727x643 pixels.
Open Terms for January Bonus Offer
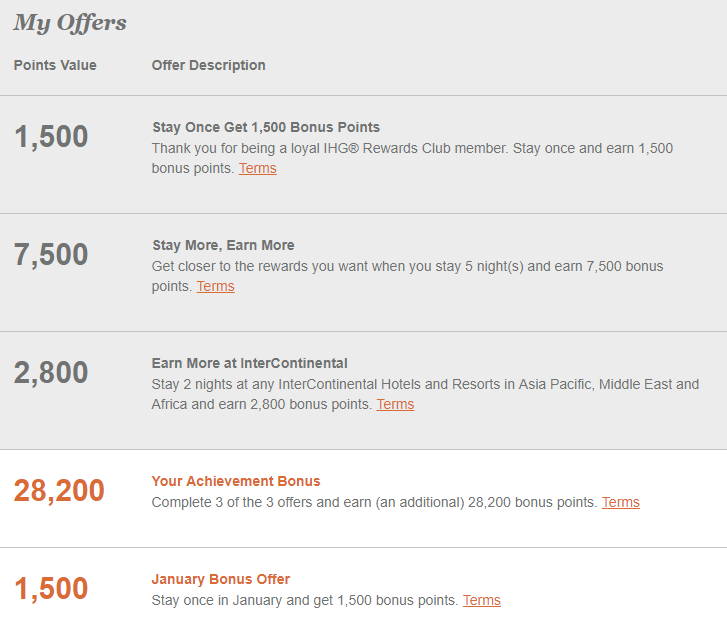(x=482, y=600)
